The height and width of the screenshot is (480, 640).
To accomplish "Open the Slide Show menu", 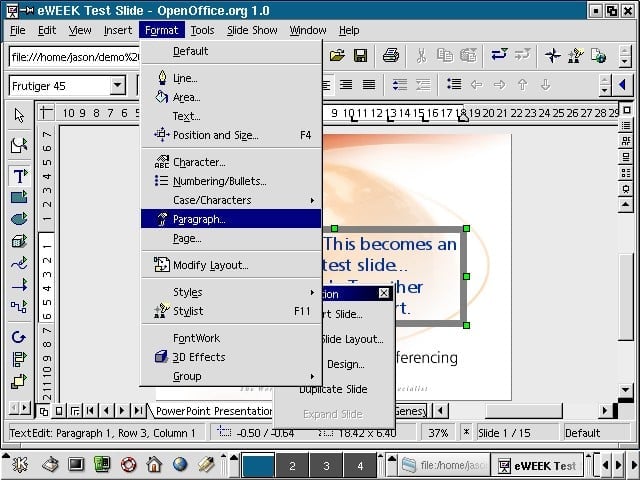I will pos(252,30).
